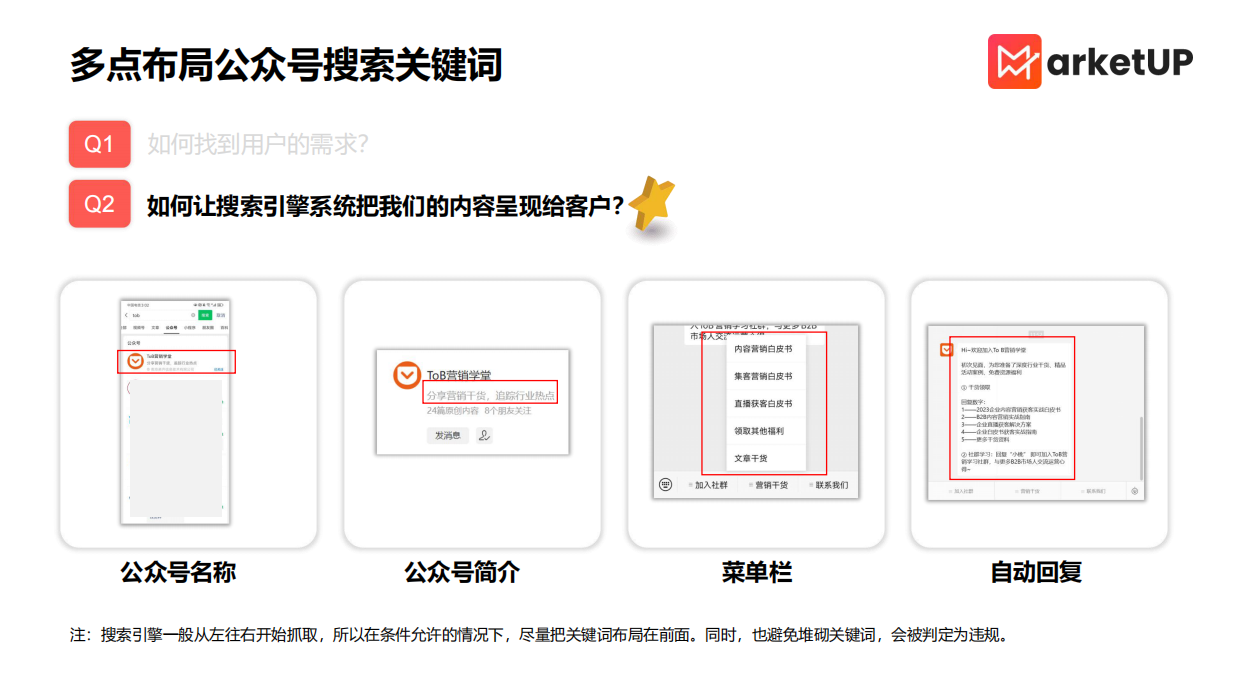Image resolution: width=1240 pixels, height=697 pixels.
Task: Click the clear search icon in the search bar
Action: 193,315
